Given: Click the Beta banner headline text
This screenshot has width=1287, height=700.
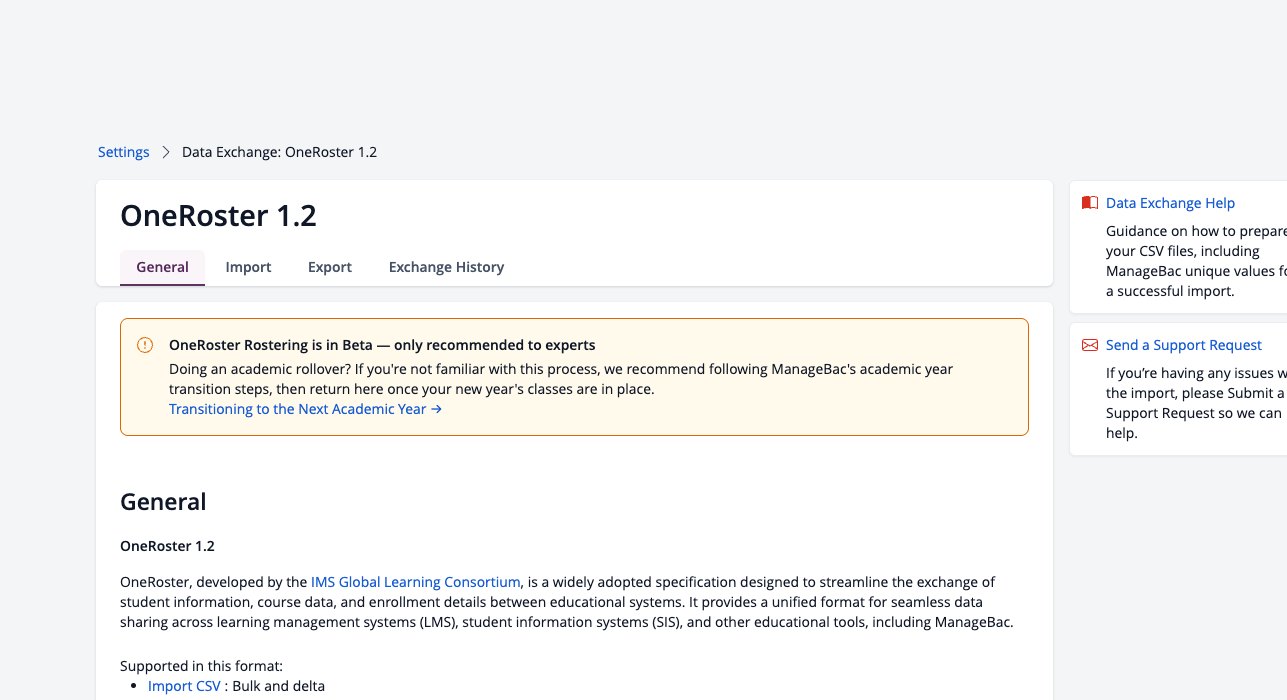Looking at the screenshot, I should tap(382, 345).
